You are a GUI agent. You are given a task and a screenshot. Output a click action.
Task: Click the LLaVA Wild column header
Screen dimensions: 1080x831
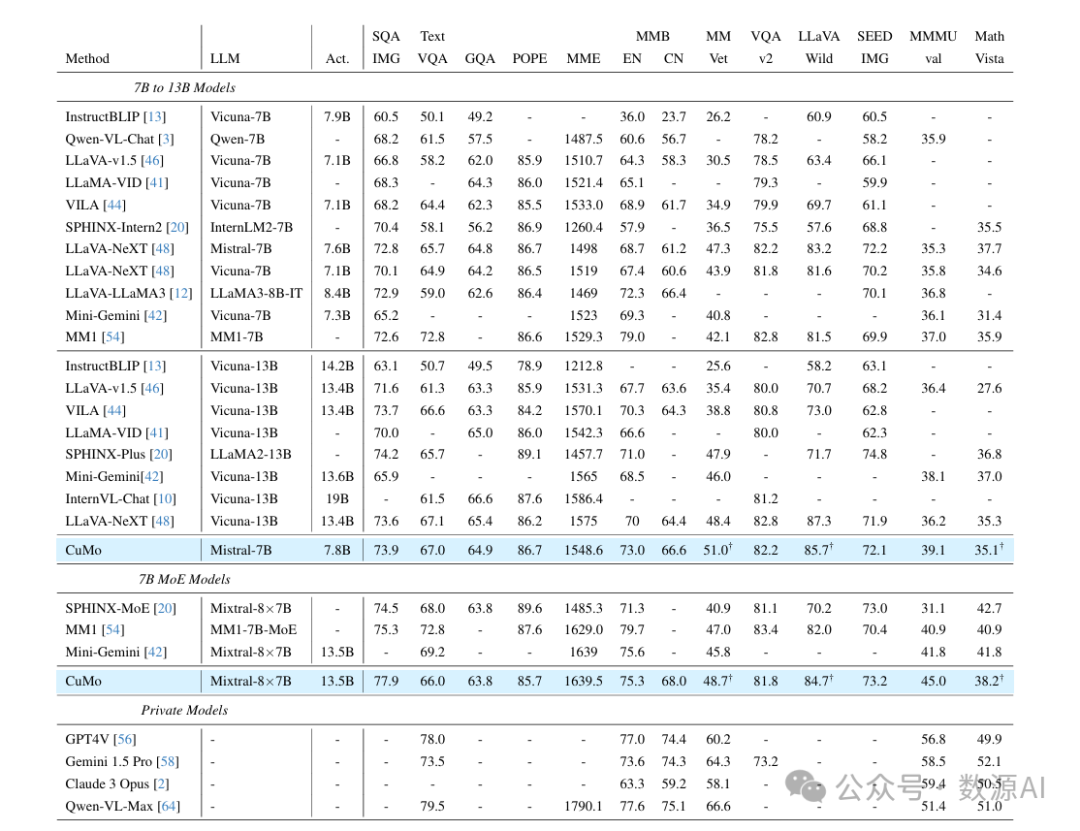coord(819,48)
